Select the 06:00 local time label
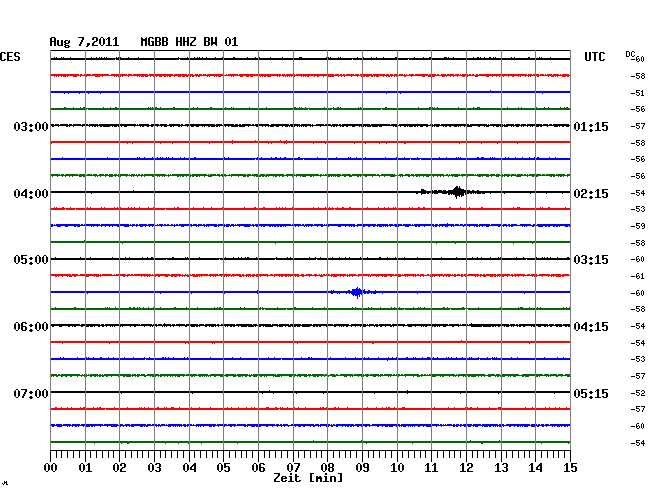This screenshot has width=650, height=494. click(31, 327)
